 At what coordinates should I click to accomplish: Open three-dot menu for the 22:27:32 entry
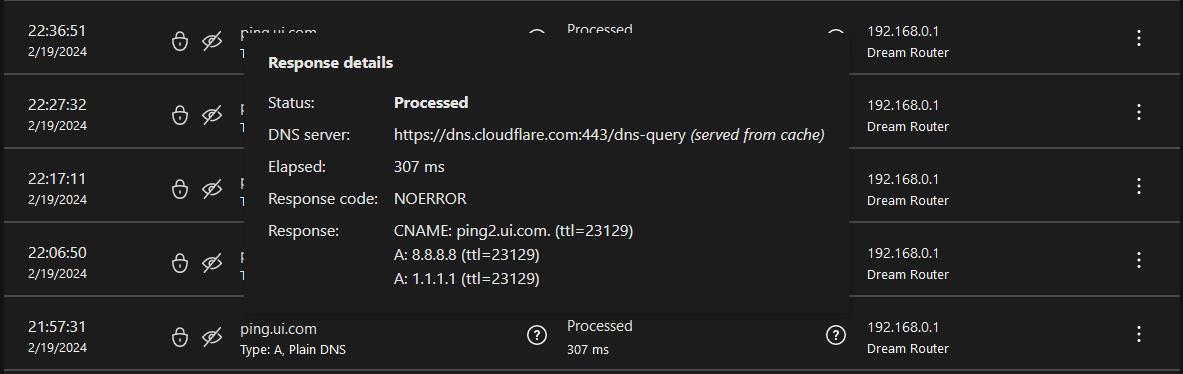(x=1138, y=112)
